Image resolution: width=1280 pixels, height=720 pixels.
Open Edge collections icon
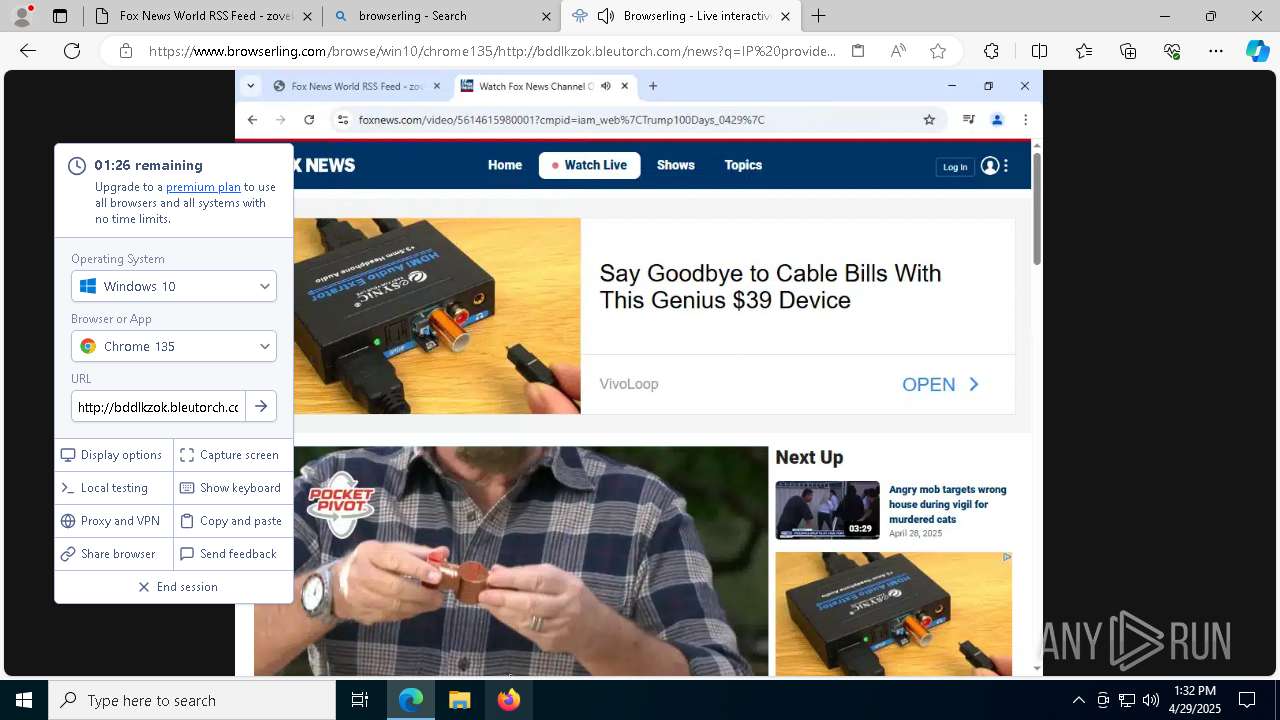point(1128,51)
